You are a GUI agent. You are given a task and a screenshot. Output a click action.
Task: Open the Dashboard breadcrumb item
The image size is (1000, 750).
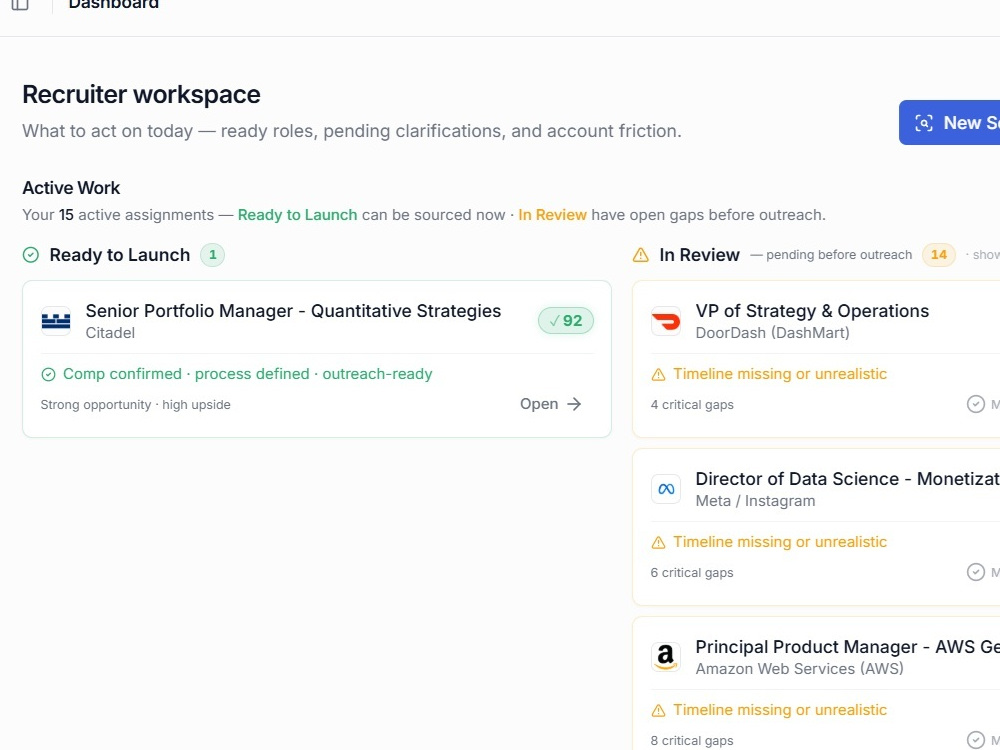point(114,4)
